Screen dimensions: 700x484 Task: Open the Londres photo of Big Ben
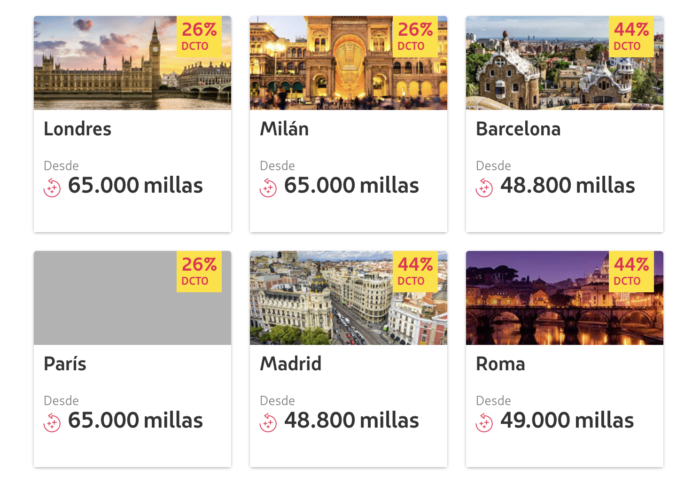click(x=133, y=63)
